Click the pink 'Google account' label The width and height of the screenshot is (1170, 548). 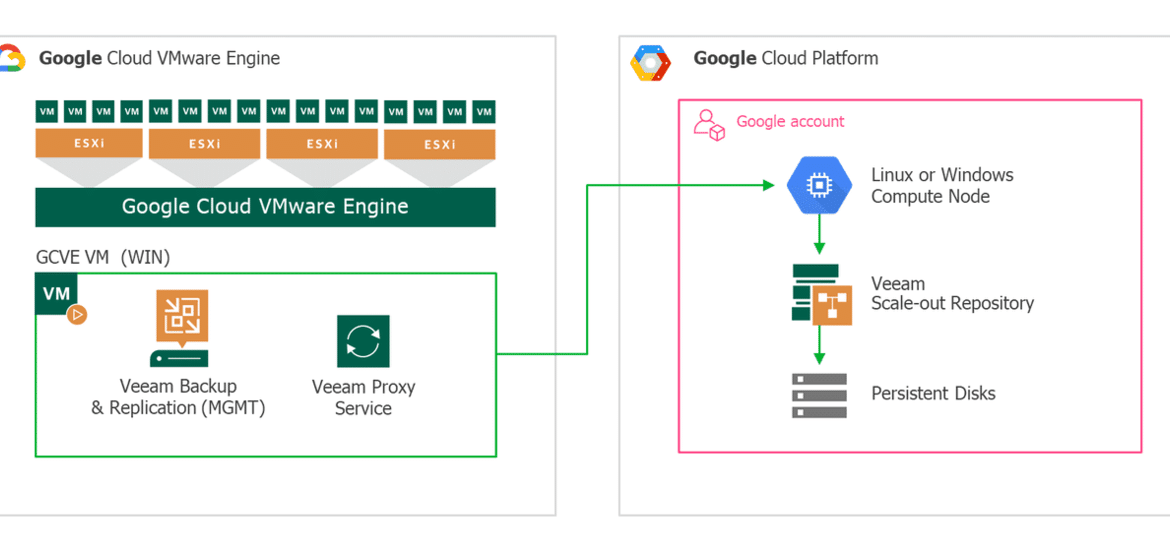coord(790,121)
